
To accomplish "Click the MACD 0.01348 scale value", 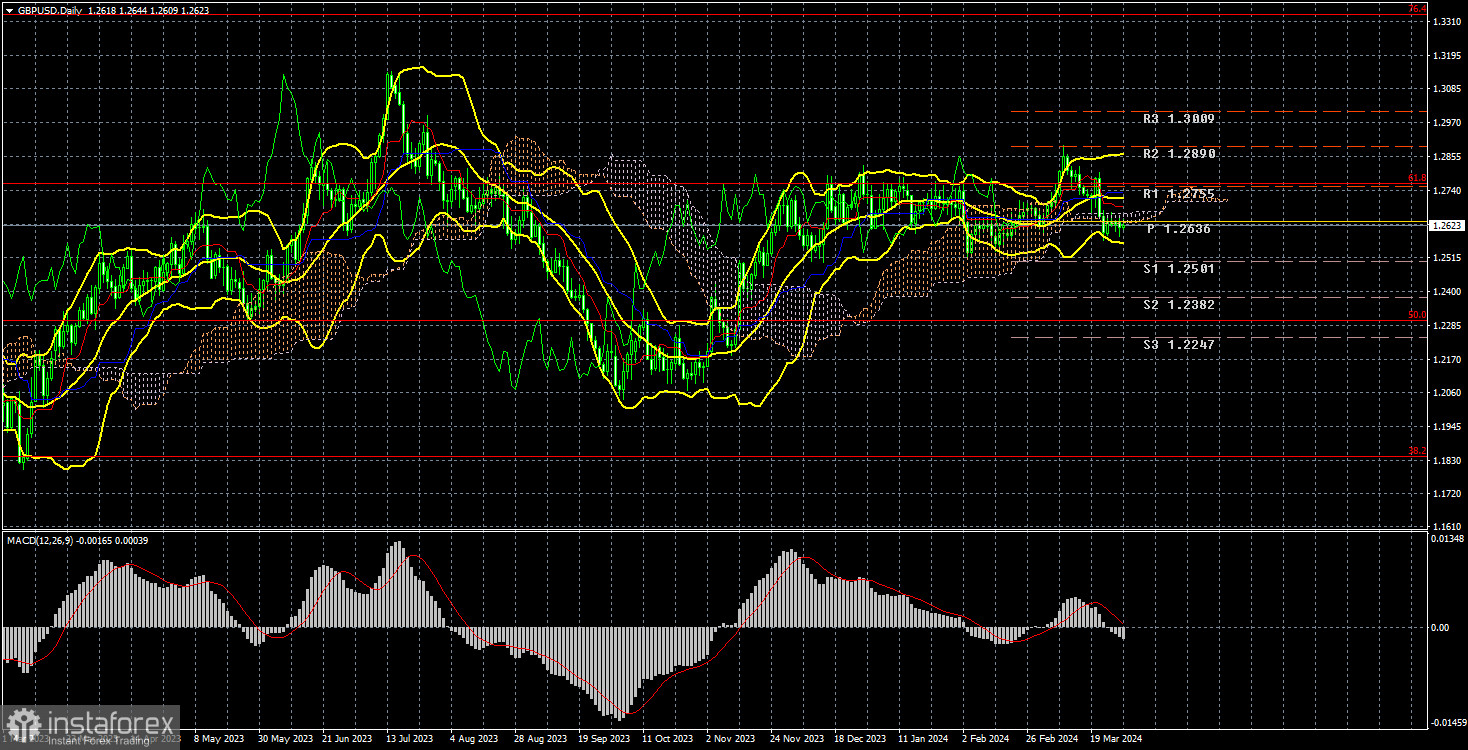I will 1446,539.
